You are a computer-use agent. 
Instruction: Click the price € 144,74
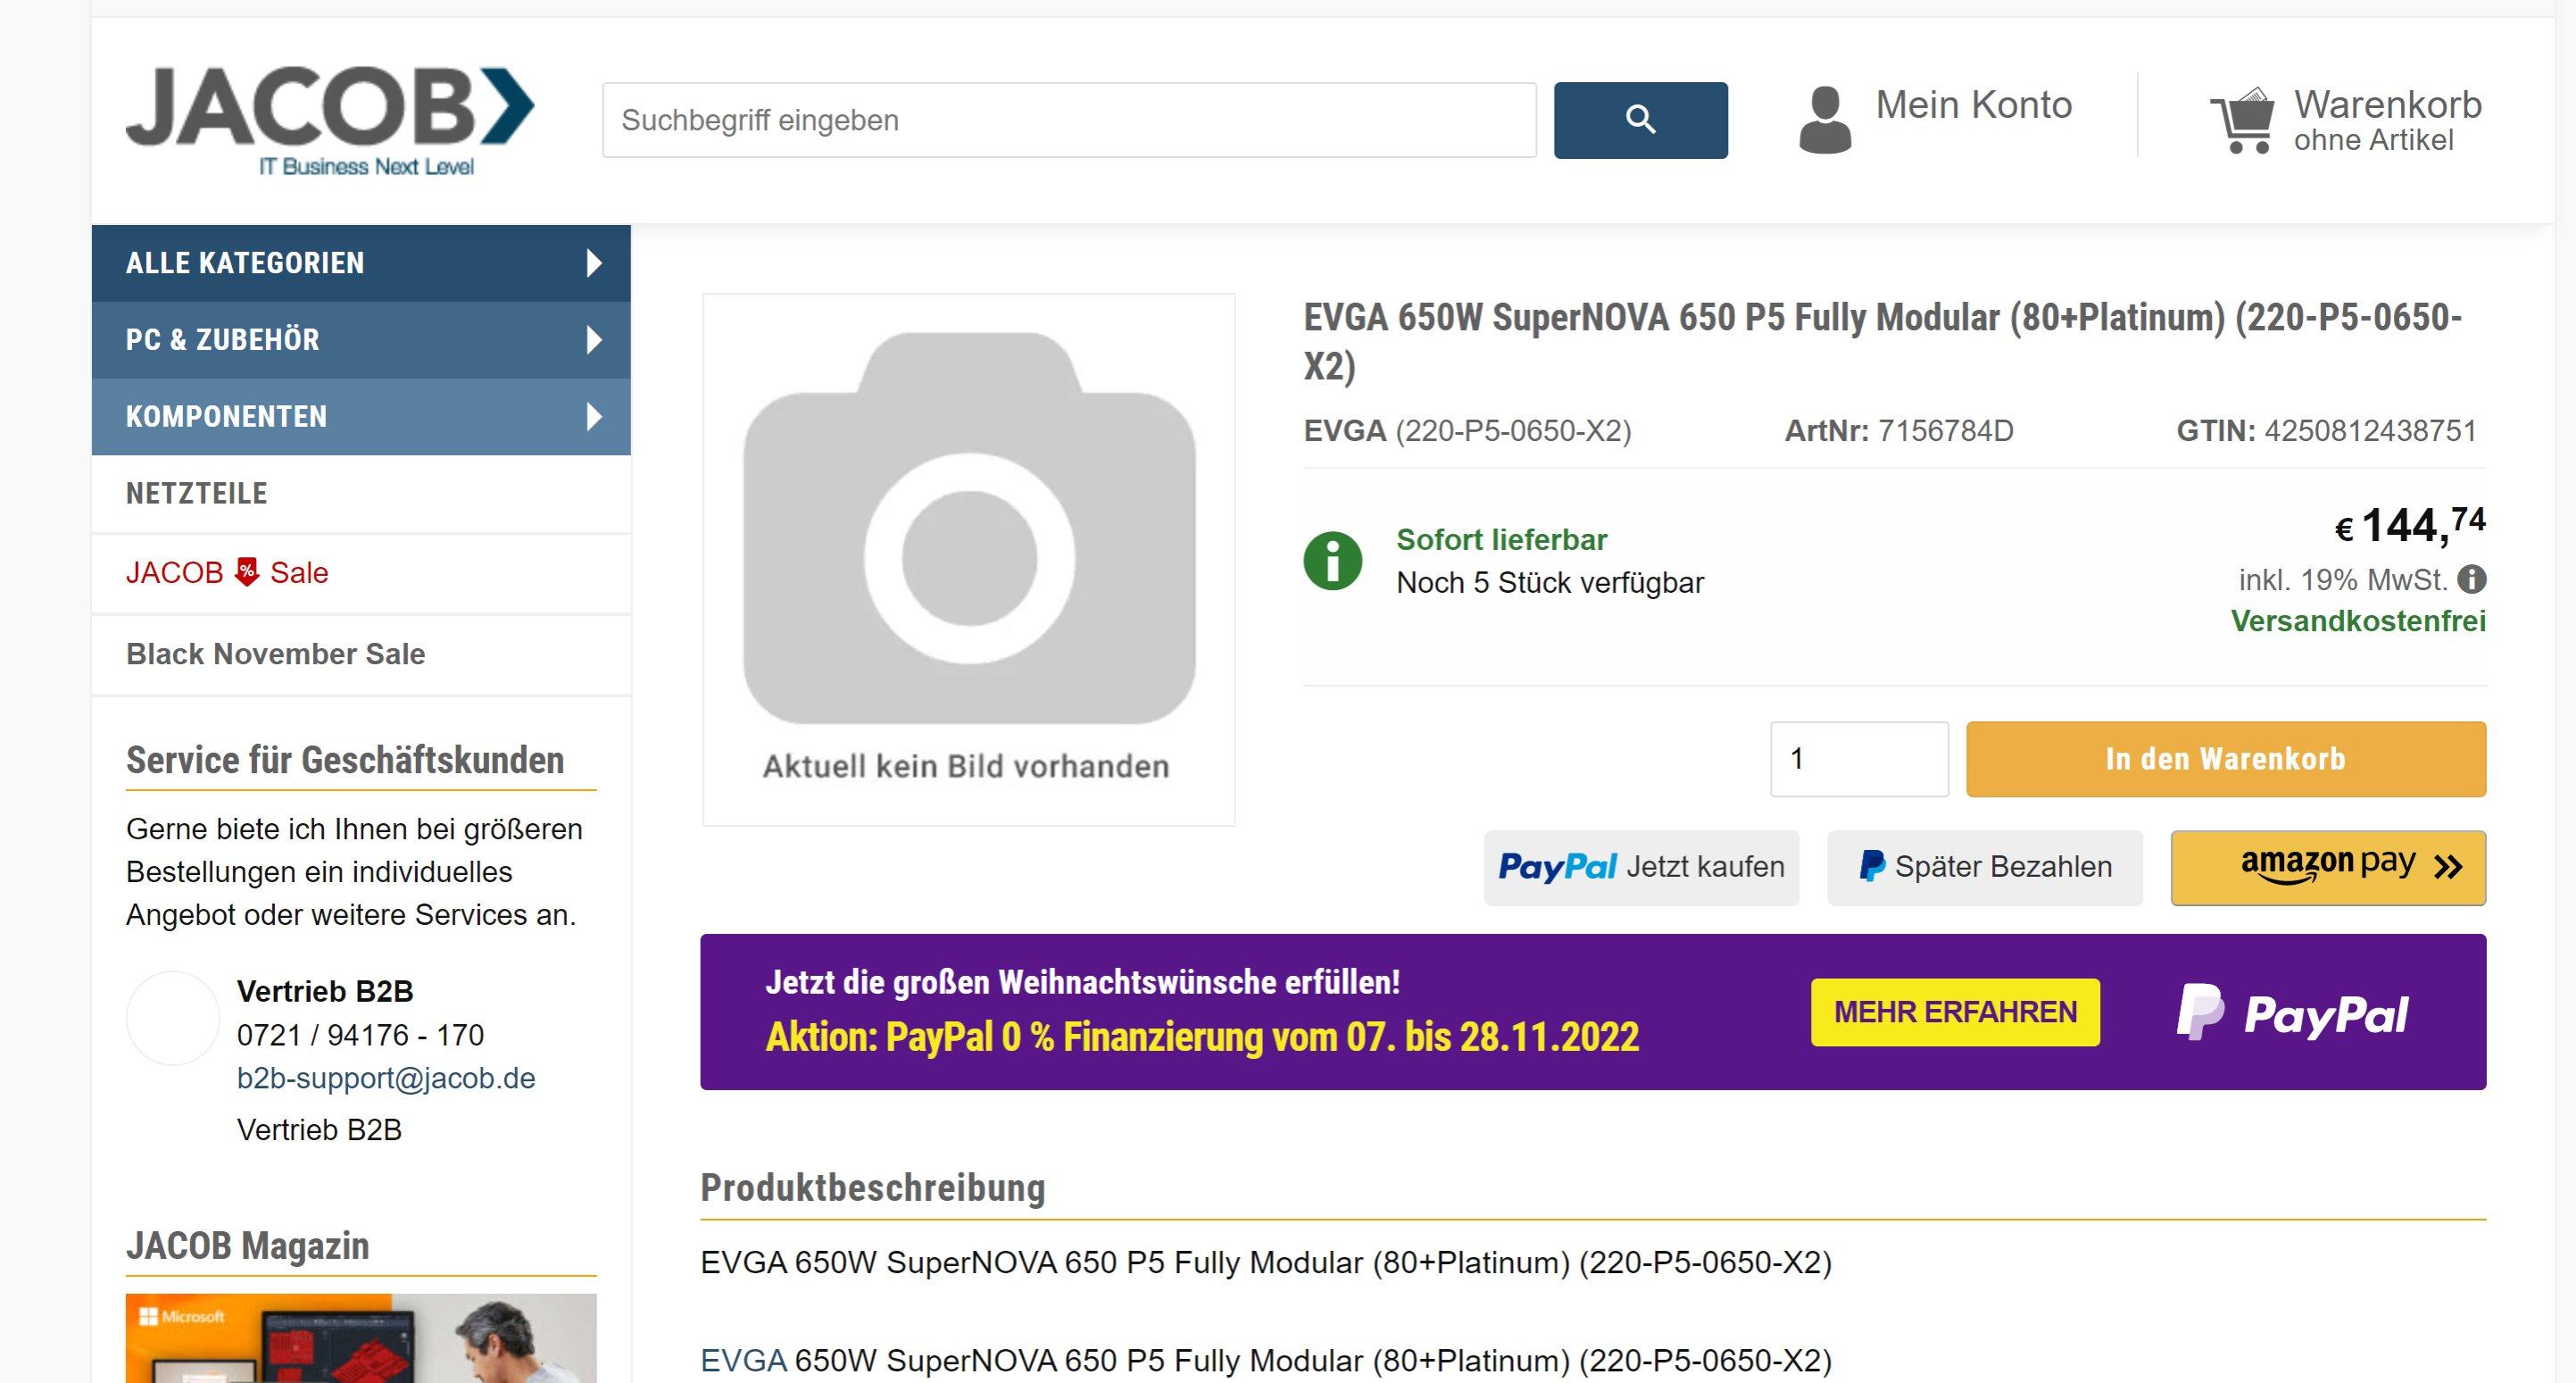(2410, 526)
